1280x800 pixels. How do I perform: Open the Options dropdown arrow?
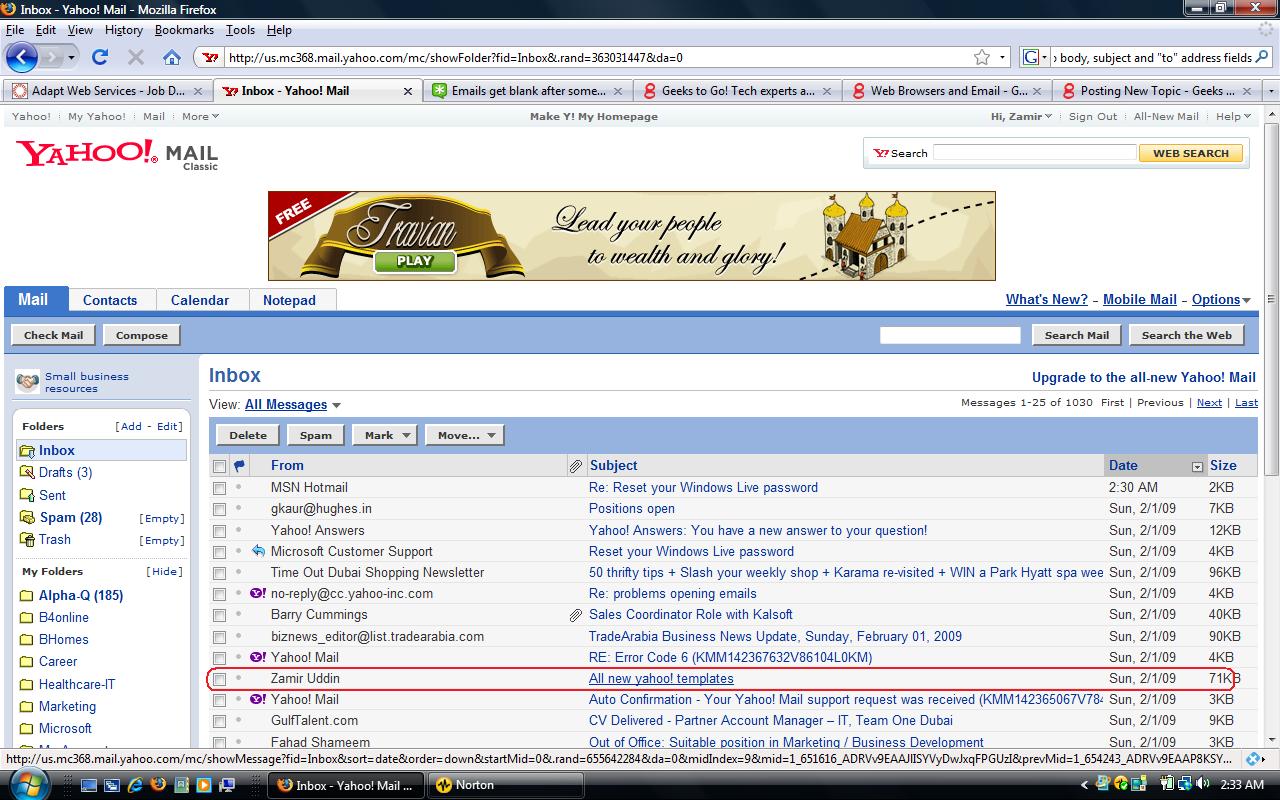pyautogui.click(x=1247, y=300)
